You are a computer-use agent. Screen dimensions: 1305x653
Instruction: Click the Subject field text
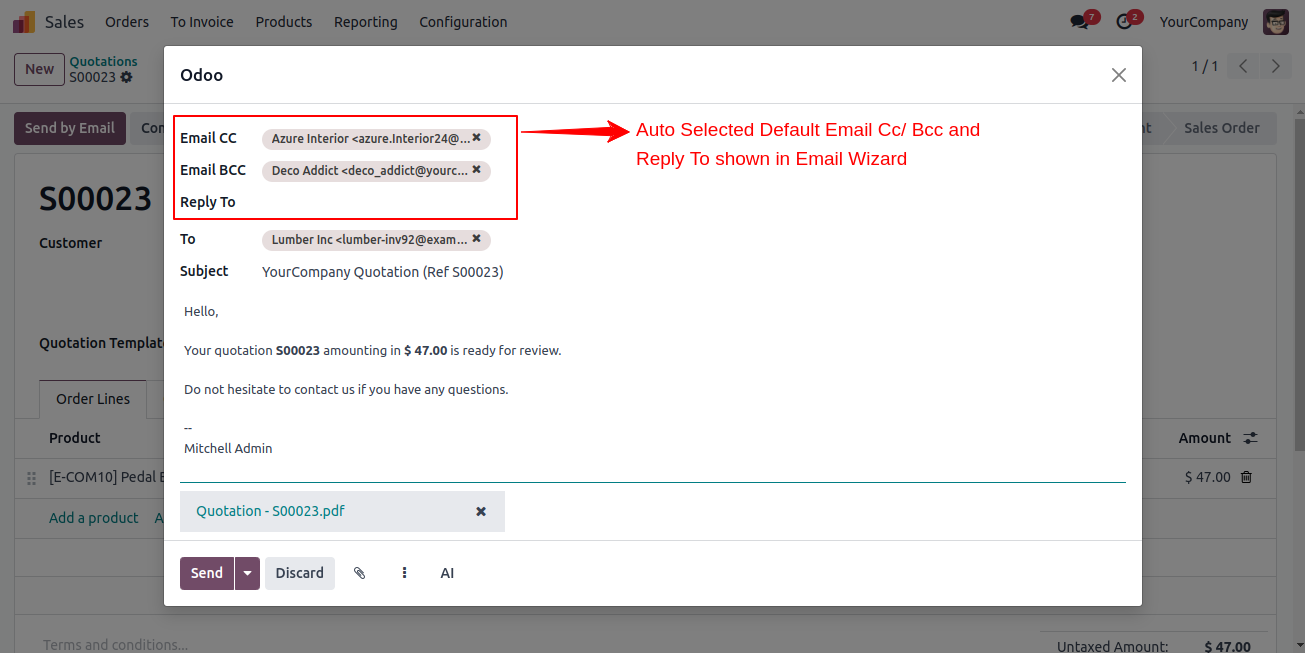(x=383, y=272)
